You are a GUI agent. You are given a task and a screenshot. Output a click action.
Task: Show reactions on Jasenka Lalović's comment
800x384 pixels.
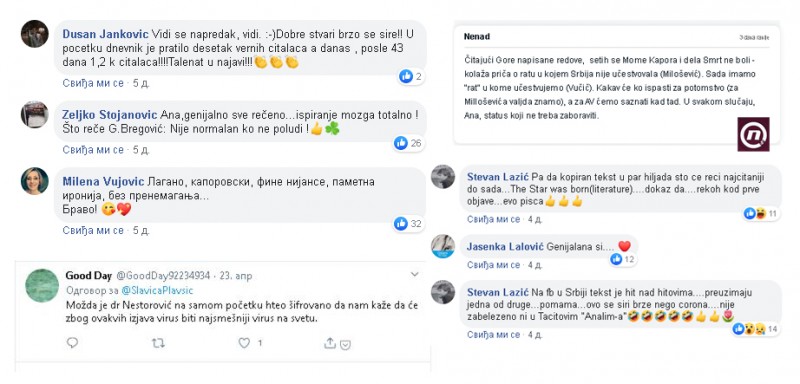coord(622,260)
